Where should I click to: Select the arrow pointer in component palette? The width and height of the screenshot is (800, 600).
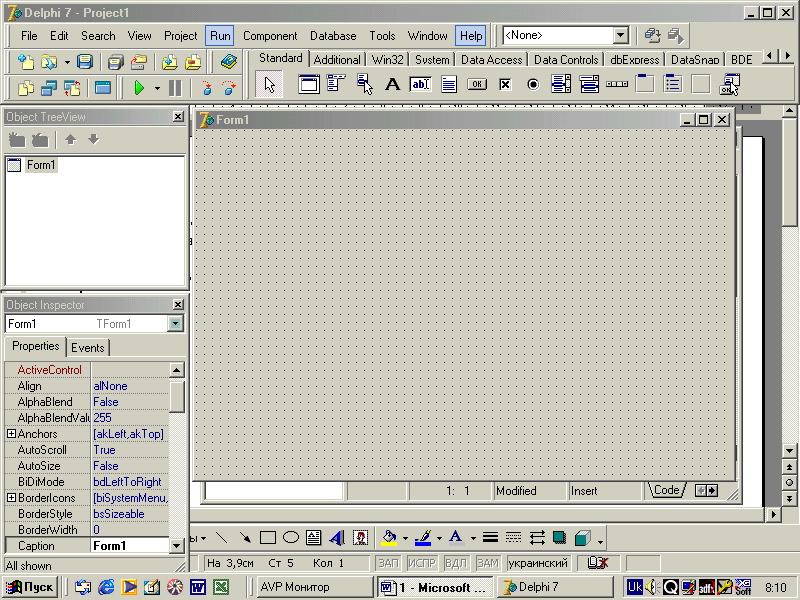pyautogui.click(x=269, y=85)
